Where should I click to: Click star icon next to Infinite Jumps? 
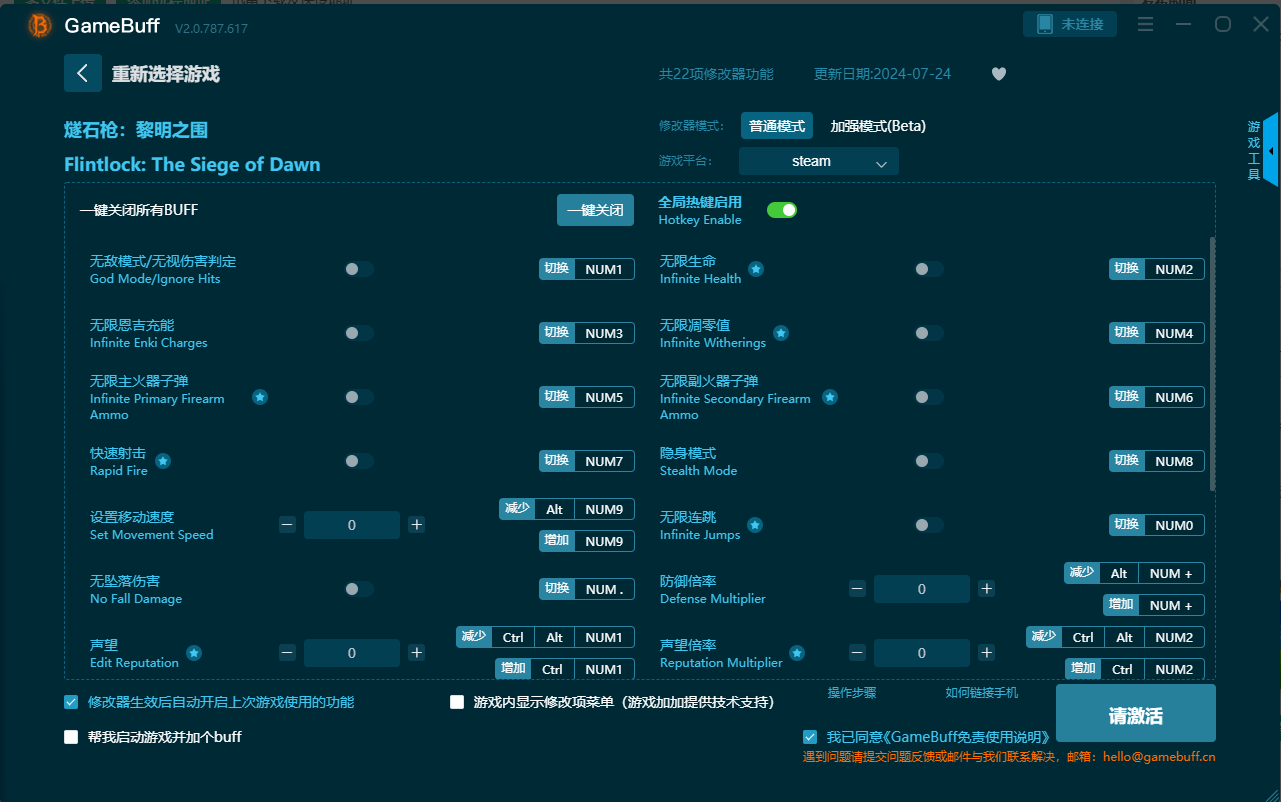(756, 525)
